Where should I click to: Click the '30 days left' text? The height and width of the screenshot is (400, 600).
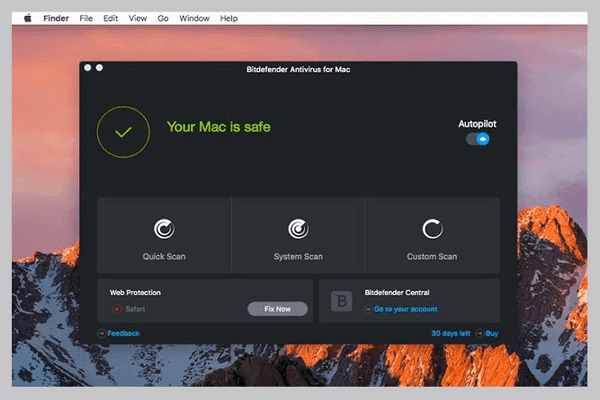tap(451, 333)
